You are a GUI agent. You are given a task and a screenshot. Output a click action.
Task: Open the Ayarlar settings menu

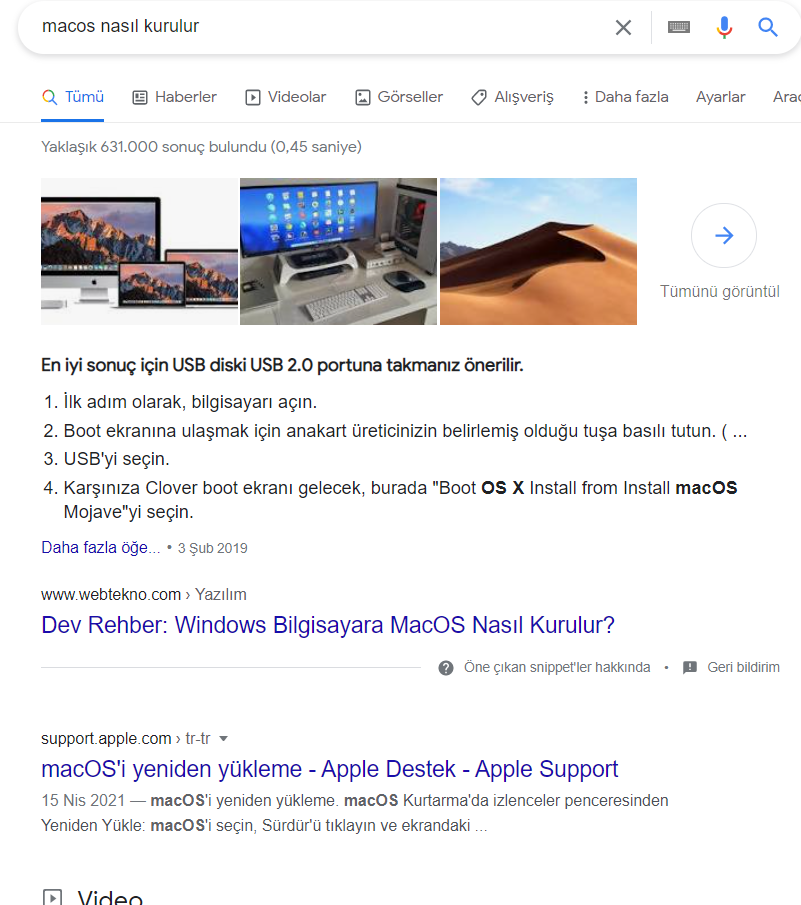click(720, 97)
